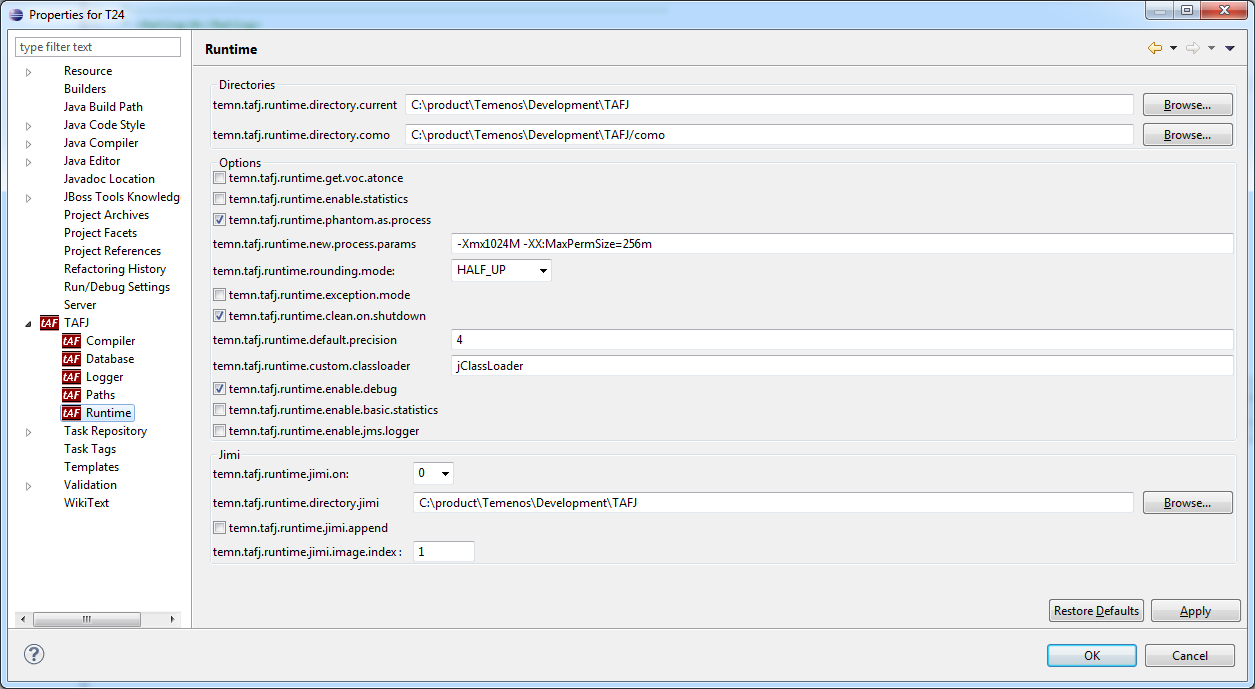Click the TAFJ Logger icon in tree
This screenshot has height=689, width=1255.
pos(71,377)
